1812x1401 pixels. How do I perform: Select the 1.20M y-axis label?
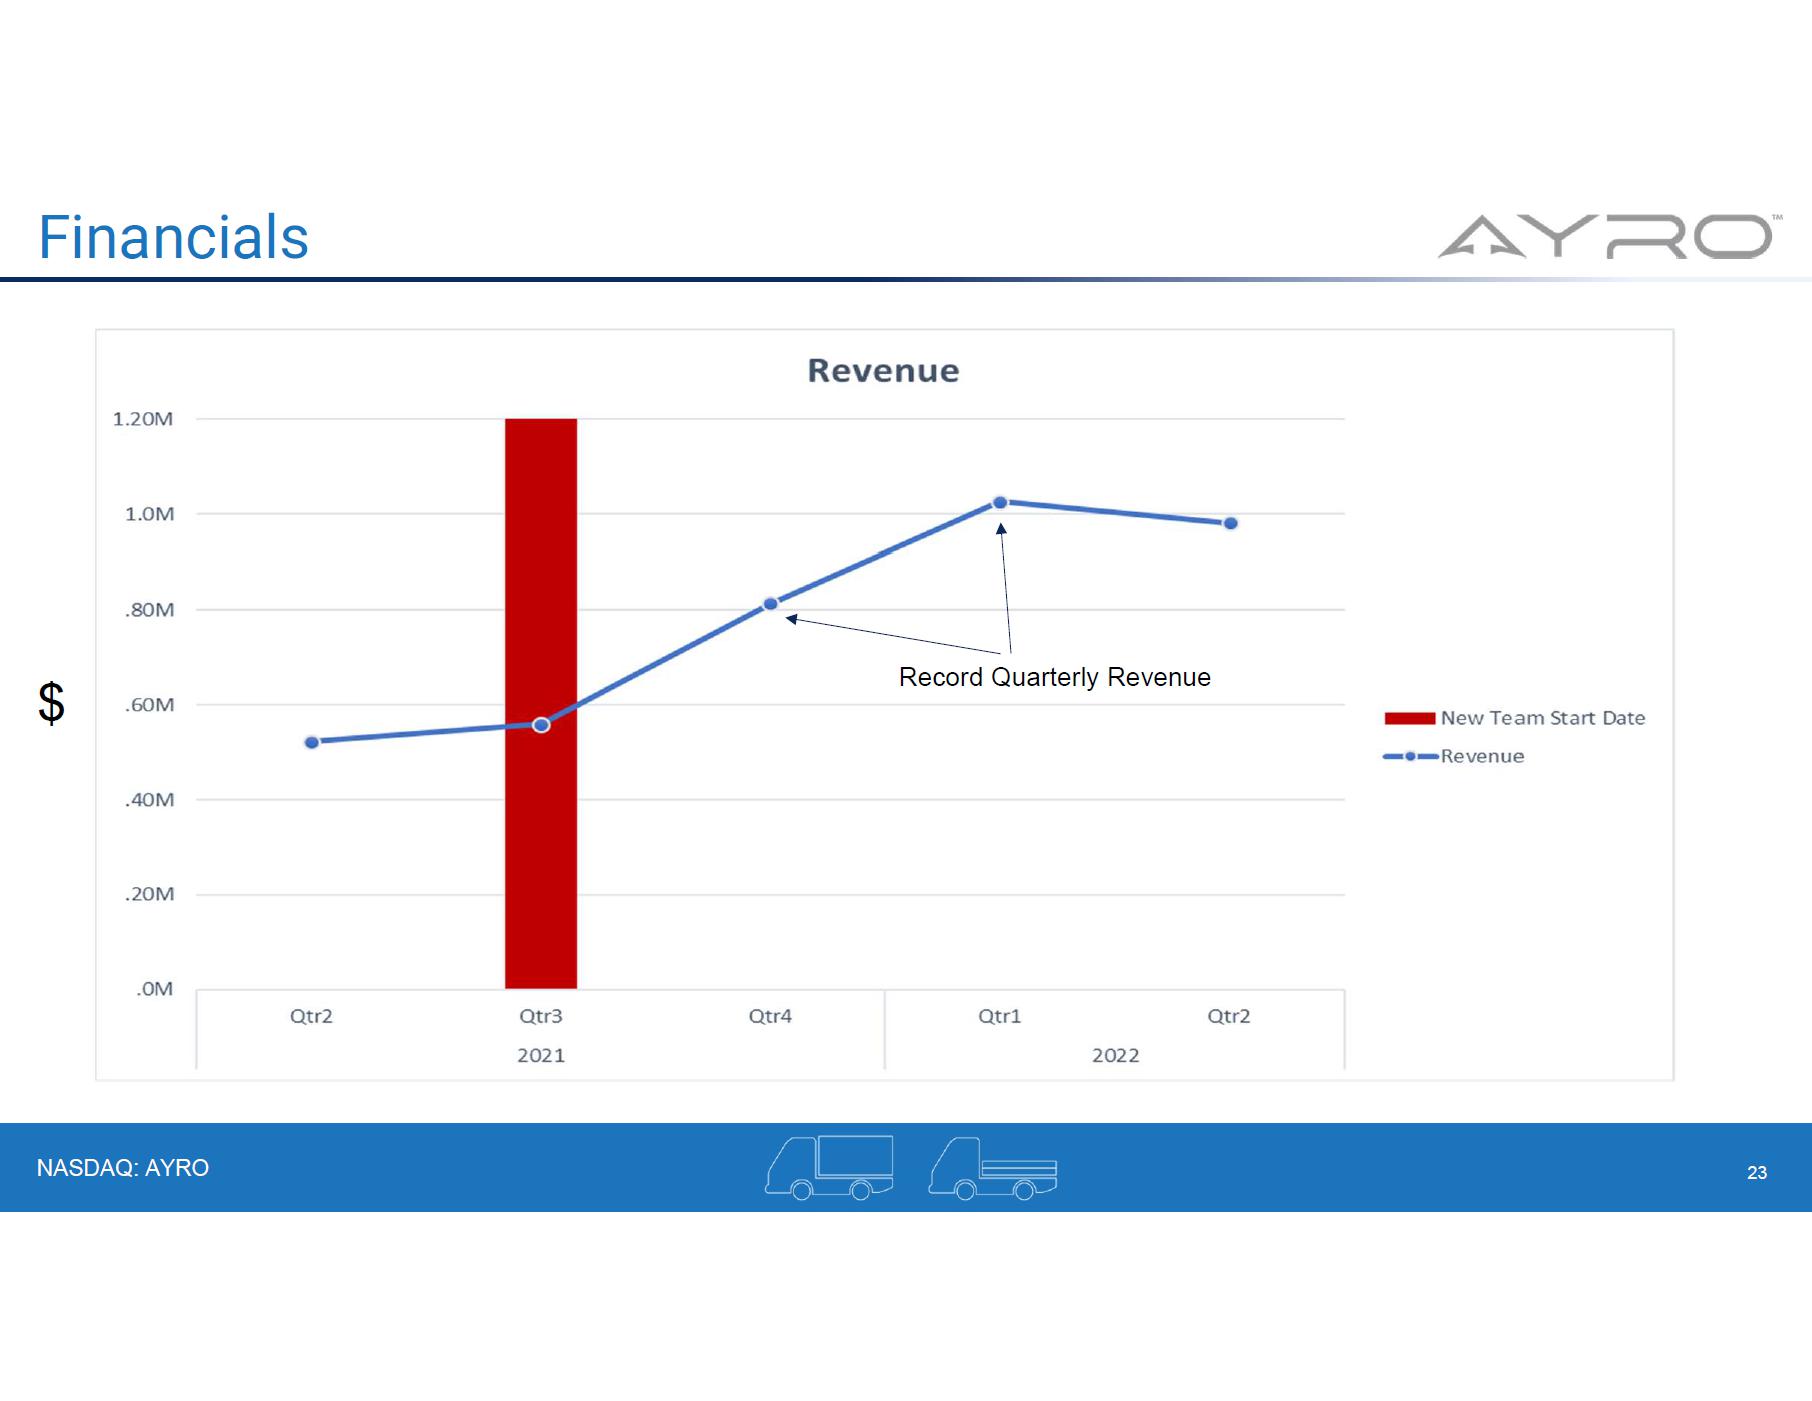143,419
